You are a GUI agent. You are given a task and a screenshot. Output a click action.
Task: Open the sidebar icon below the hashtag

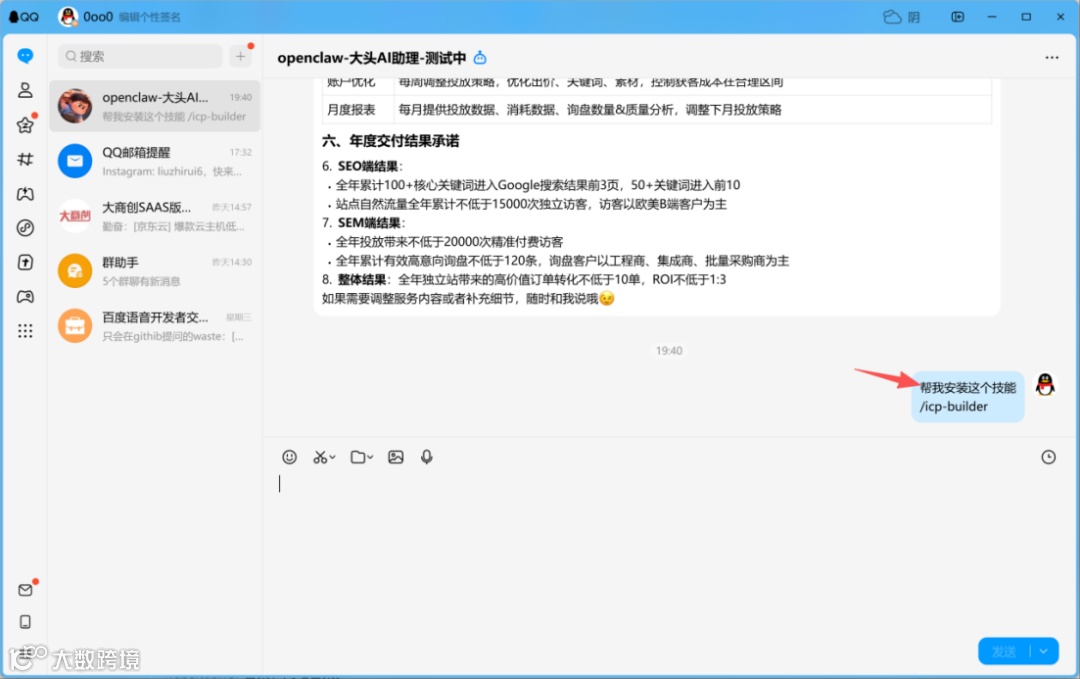coord(25,194)
